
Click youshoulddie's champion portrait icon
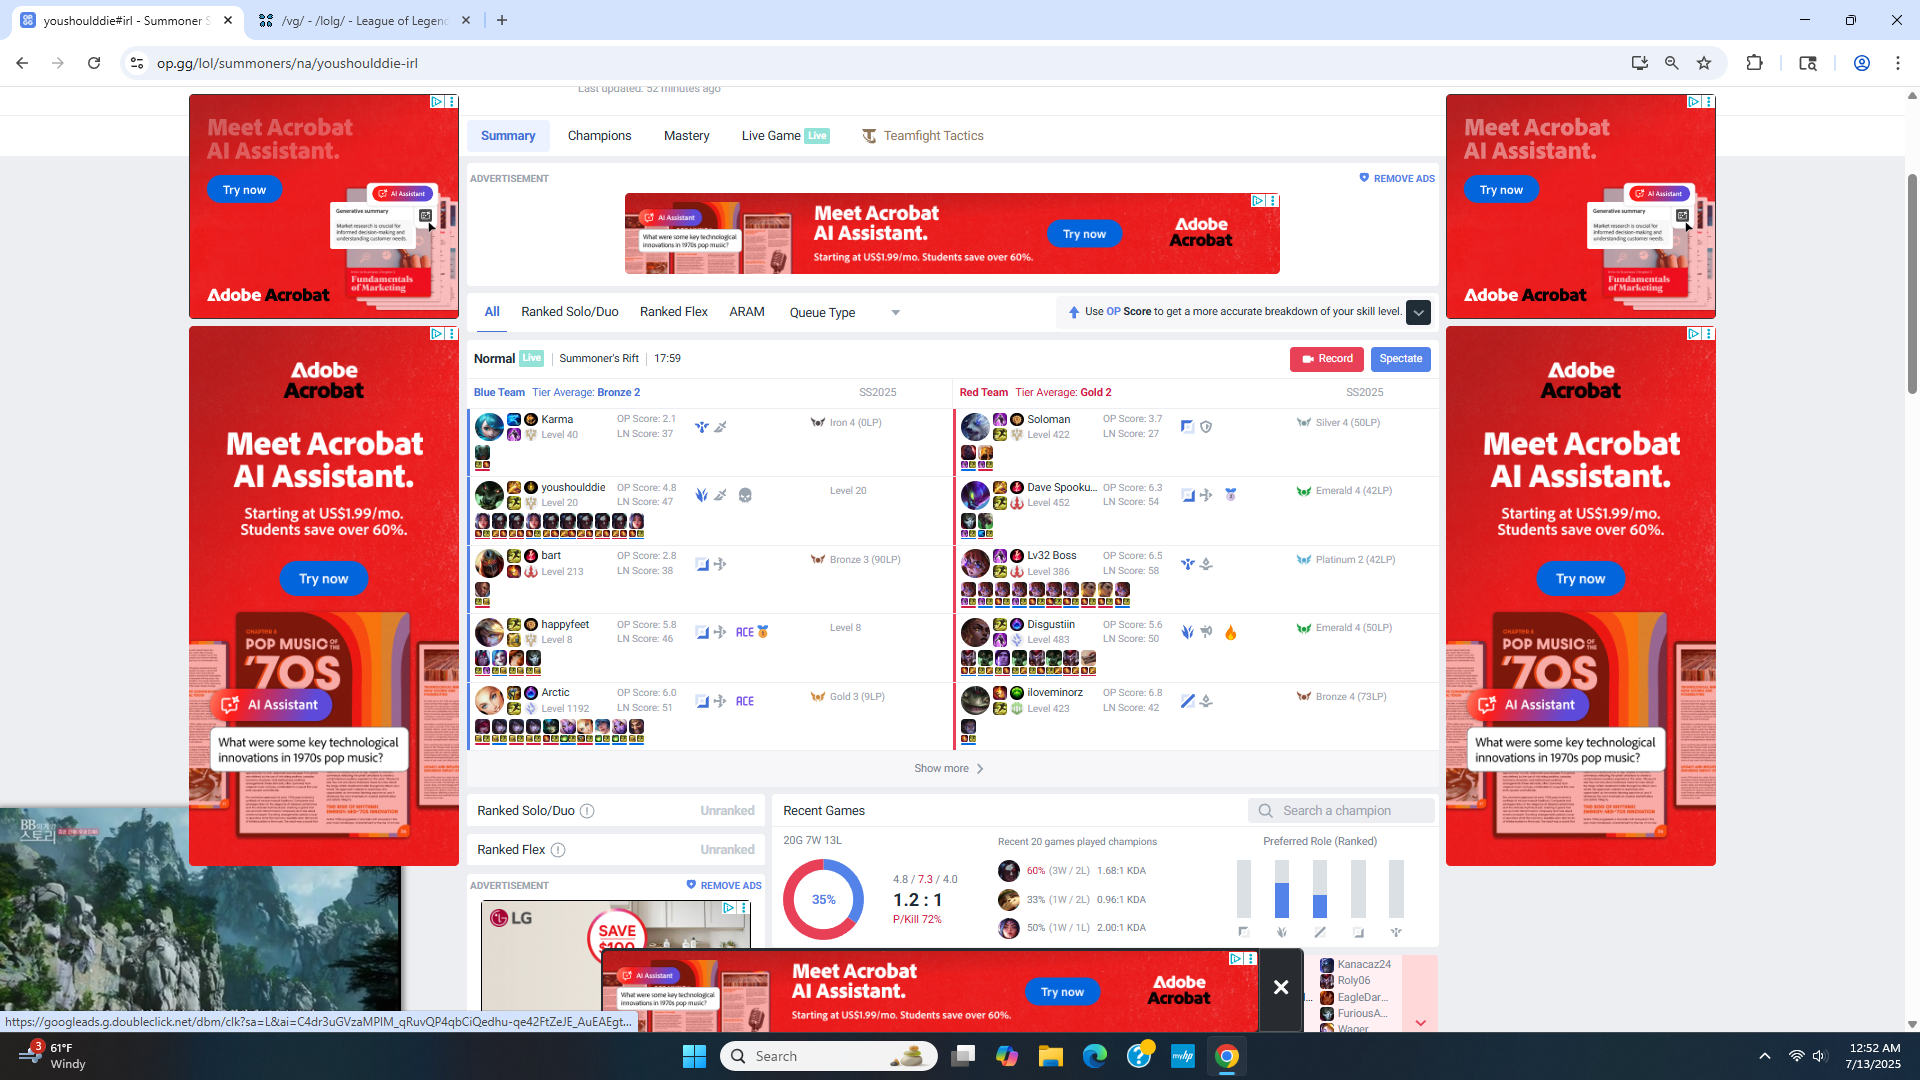click(489, 495)
